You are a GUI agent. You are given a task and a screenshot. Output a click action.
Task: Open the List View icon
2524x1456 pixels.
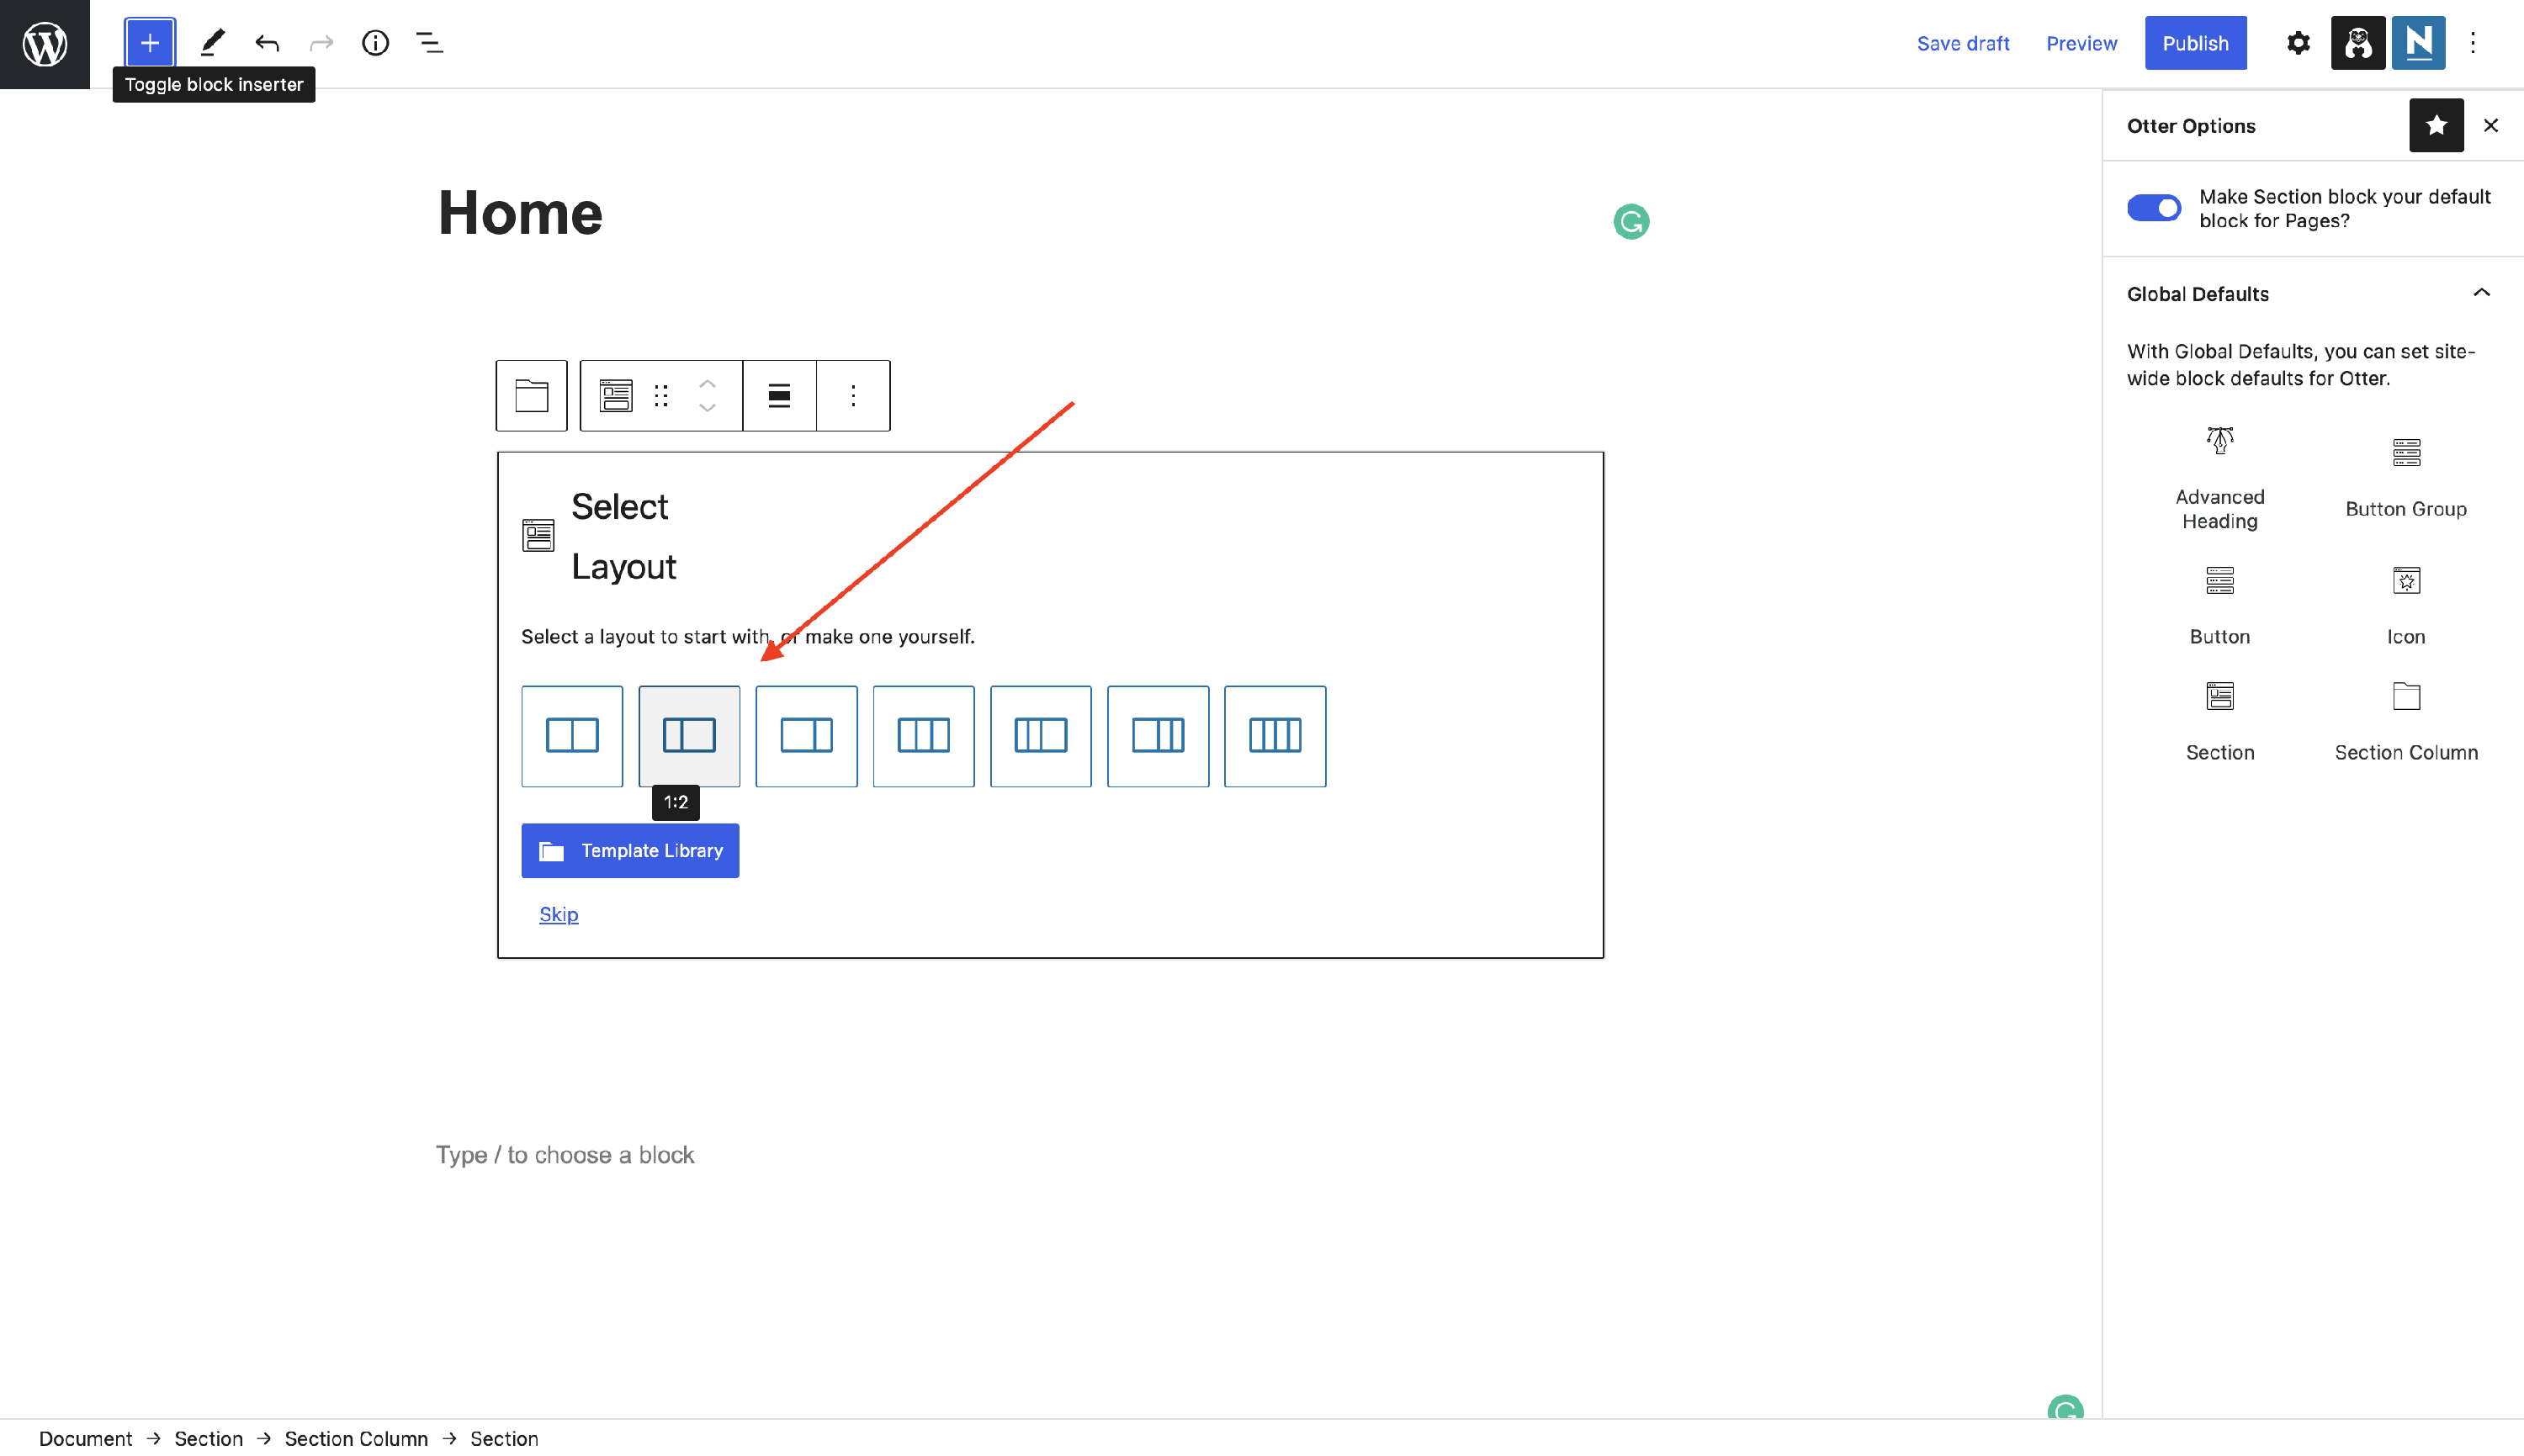[429, 43]
